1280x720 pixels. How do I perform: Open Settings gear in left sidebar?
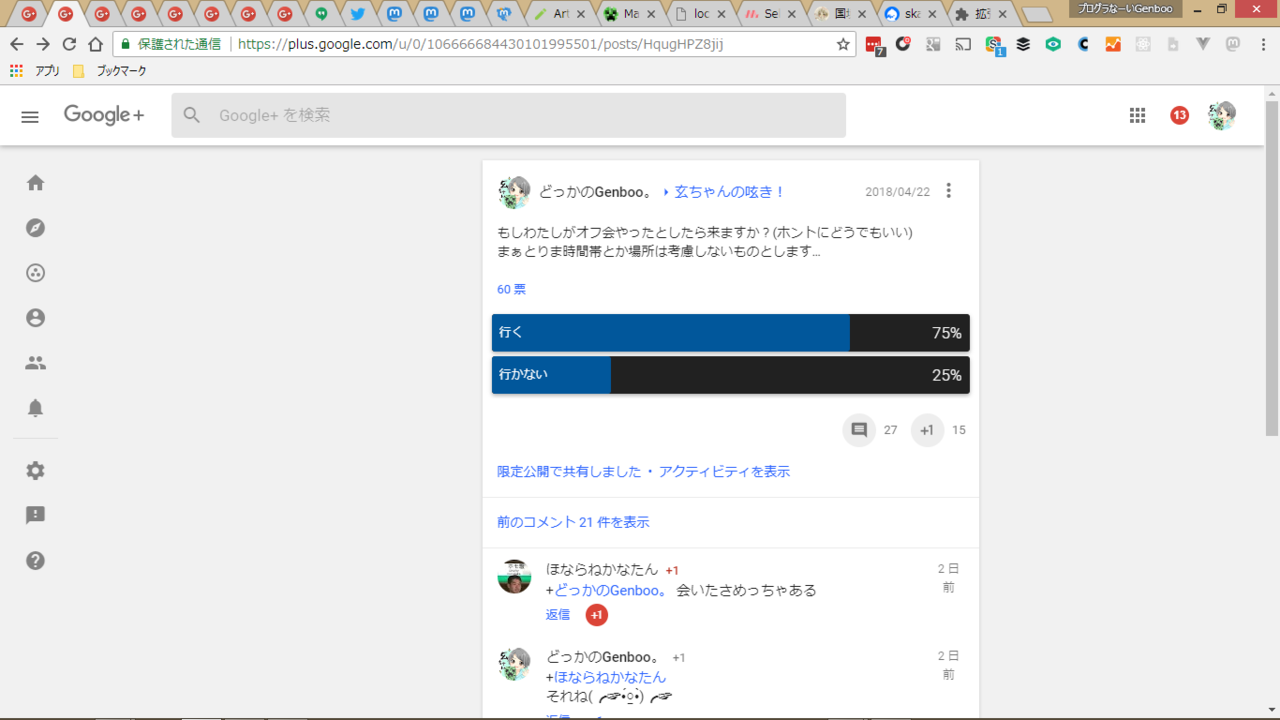point(36,471)
